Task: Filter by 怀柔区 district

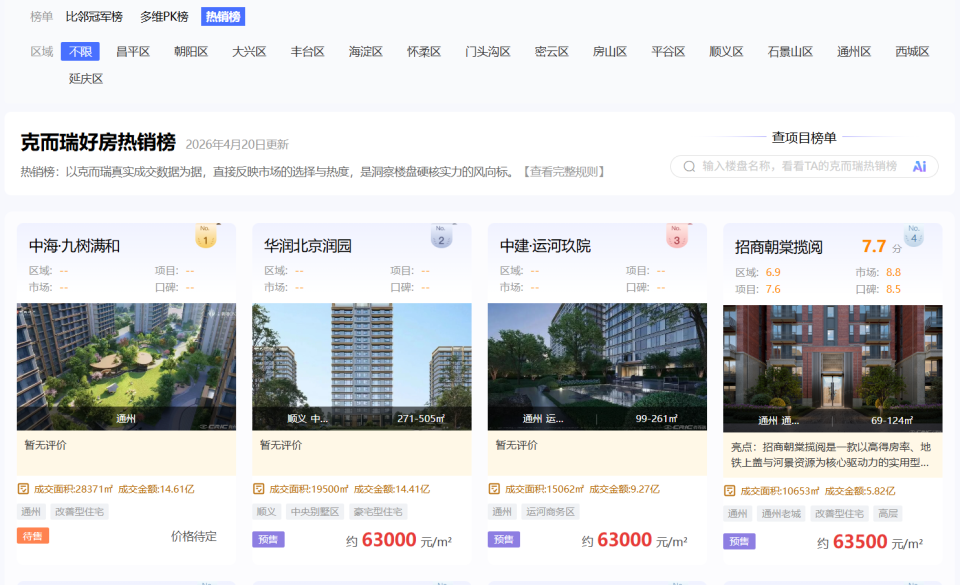Action: click(x=424, y=51)
